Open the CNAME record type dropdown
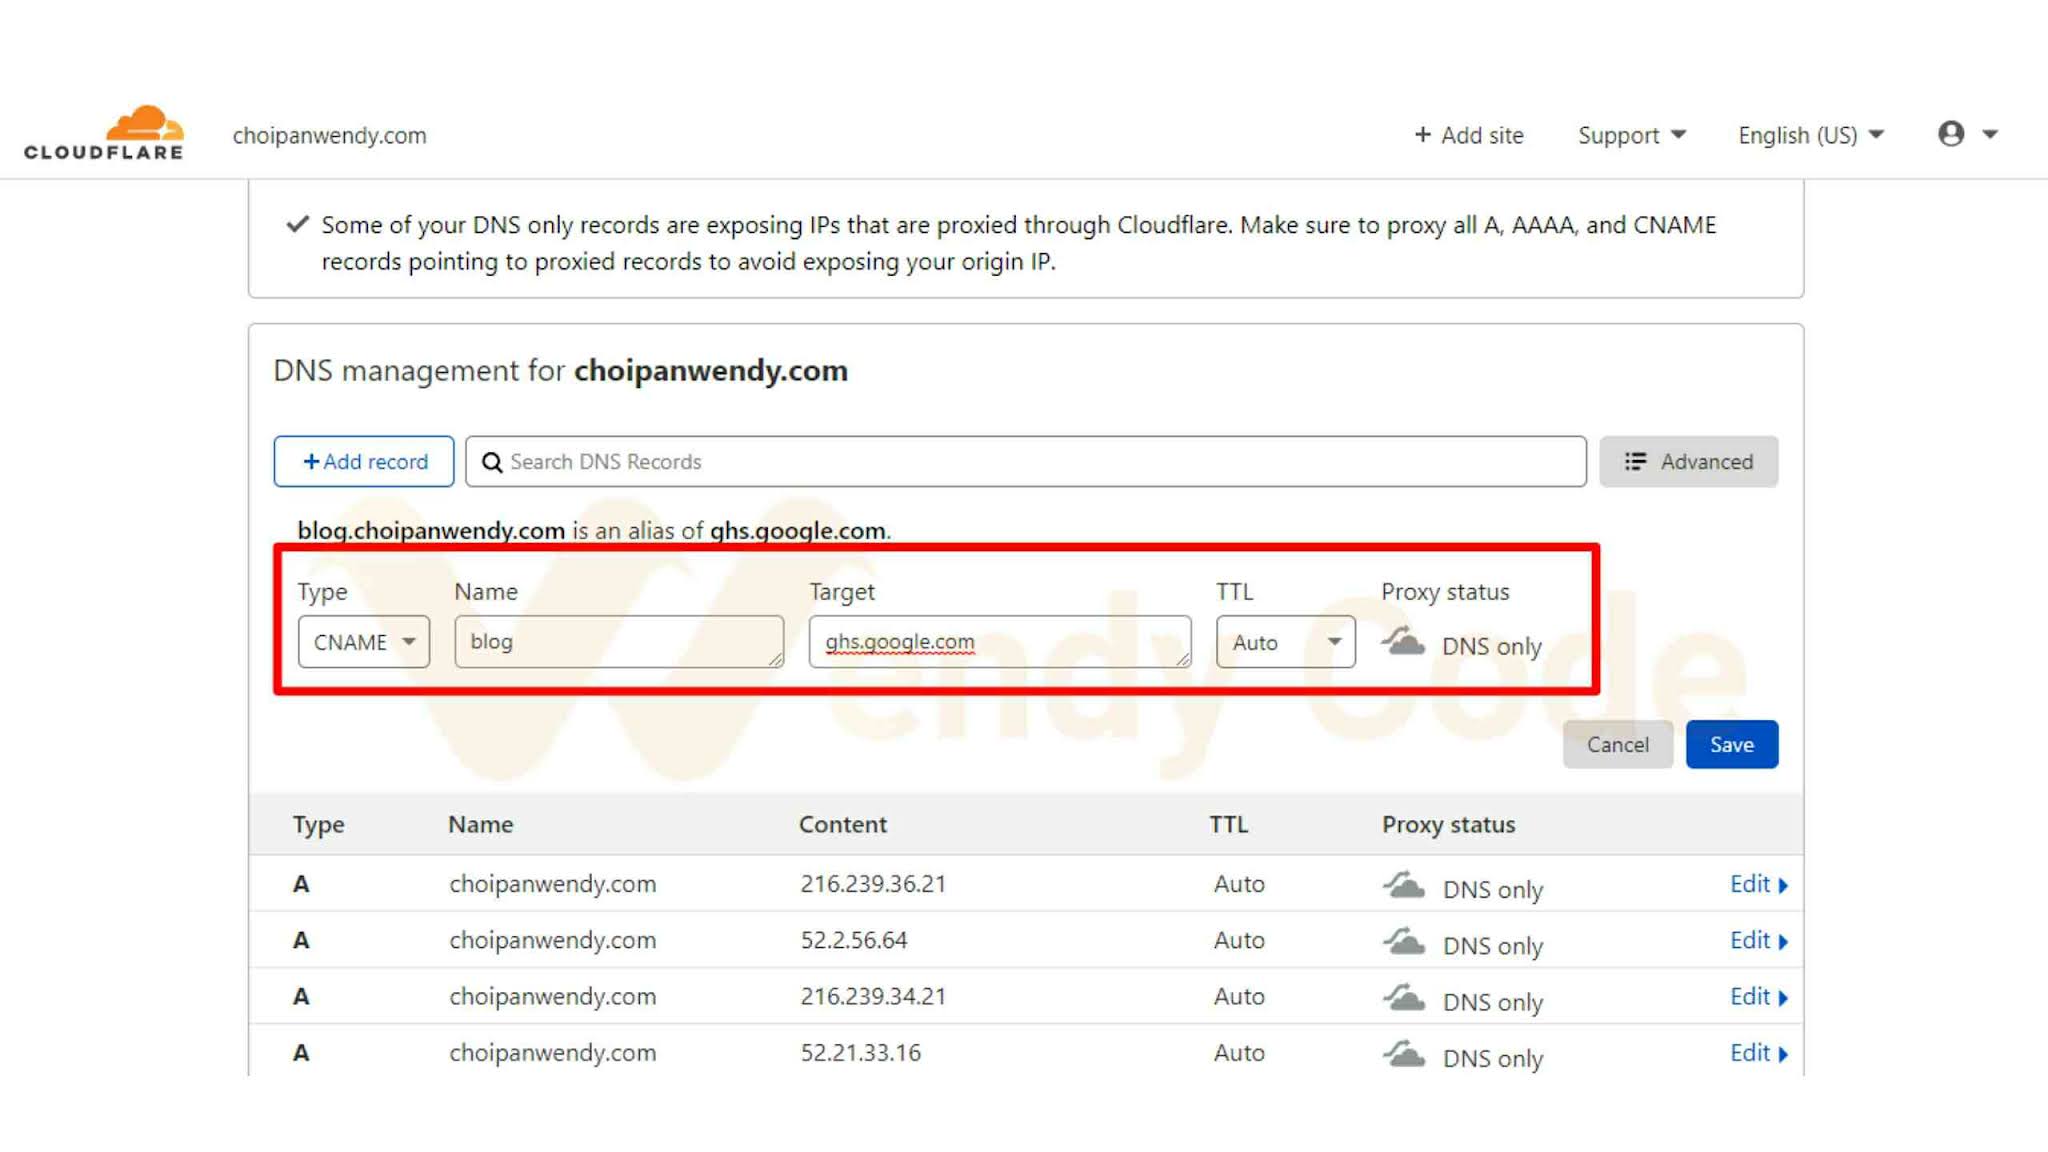The height and width of the screenshot is (1152, 2048). [x=363, y=642]
